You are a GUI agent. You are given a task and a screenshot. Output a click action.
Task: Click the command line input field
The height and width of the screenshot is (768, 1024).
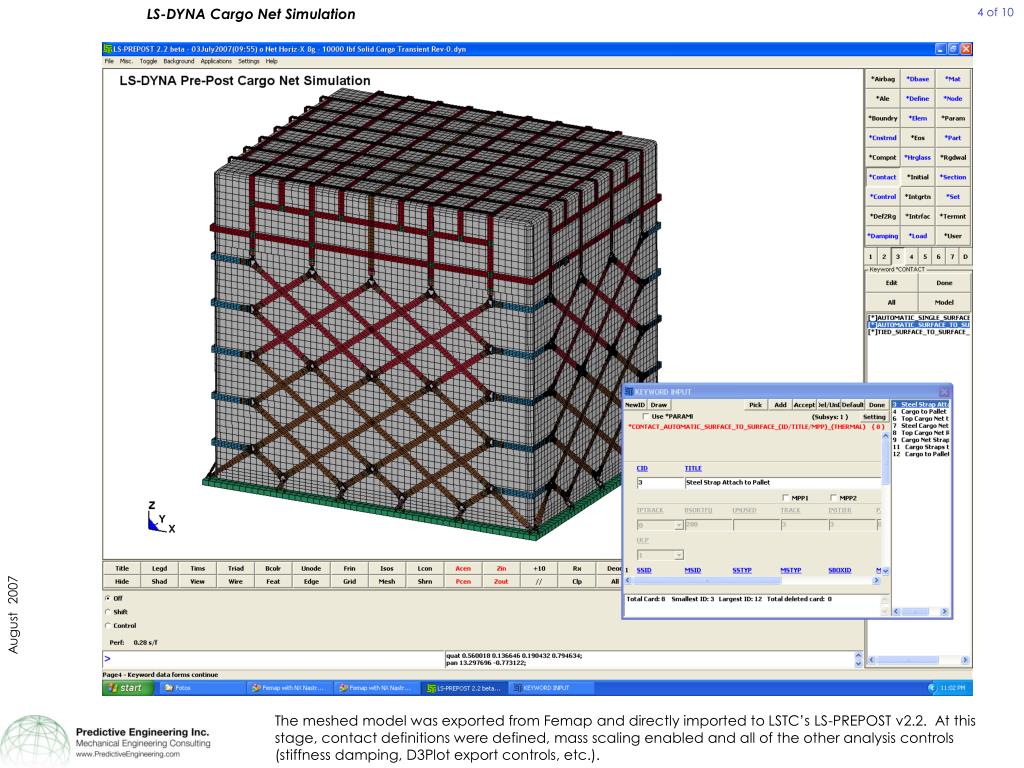pos(273,659)
